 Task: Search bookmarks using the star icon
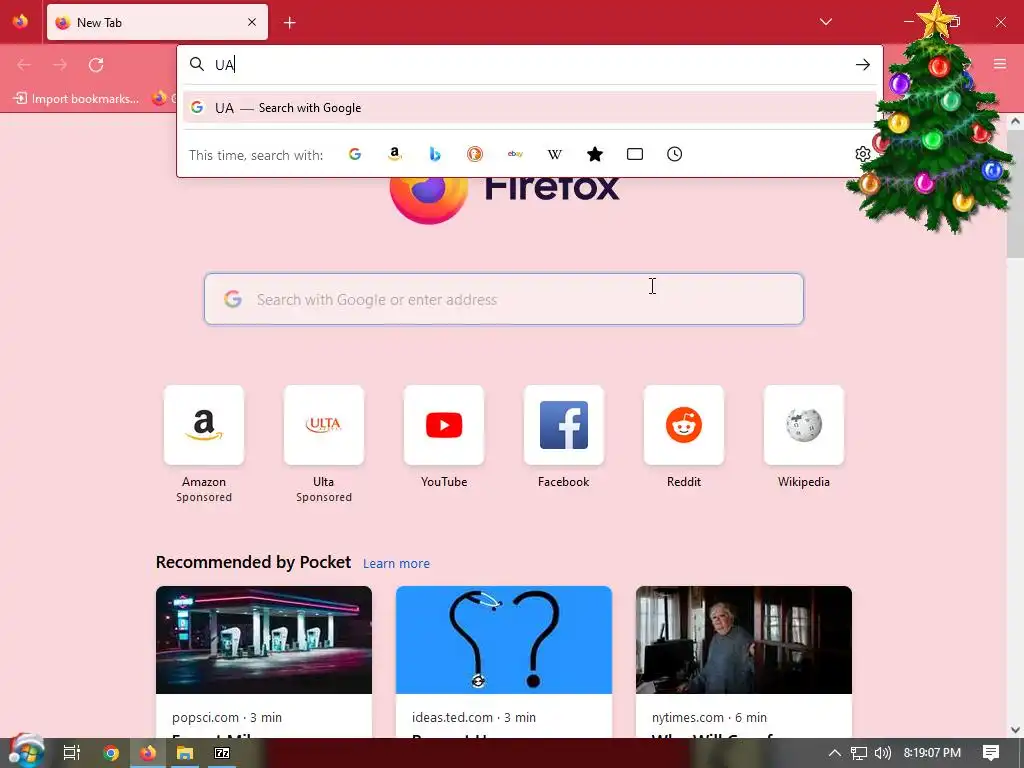pyautogui.click(x=595, y=154)
